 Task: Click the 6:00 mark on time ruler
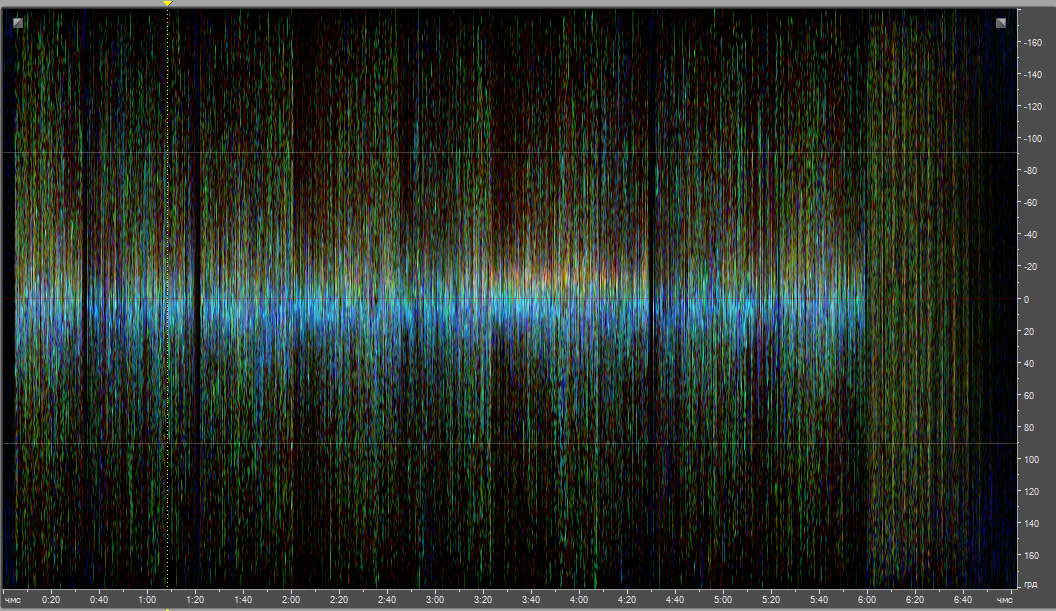tap(867, 599)
